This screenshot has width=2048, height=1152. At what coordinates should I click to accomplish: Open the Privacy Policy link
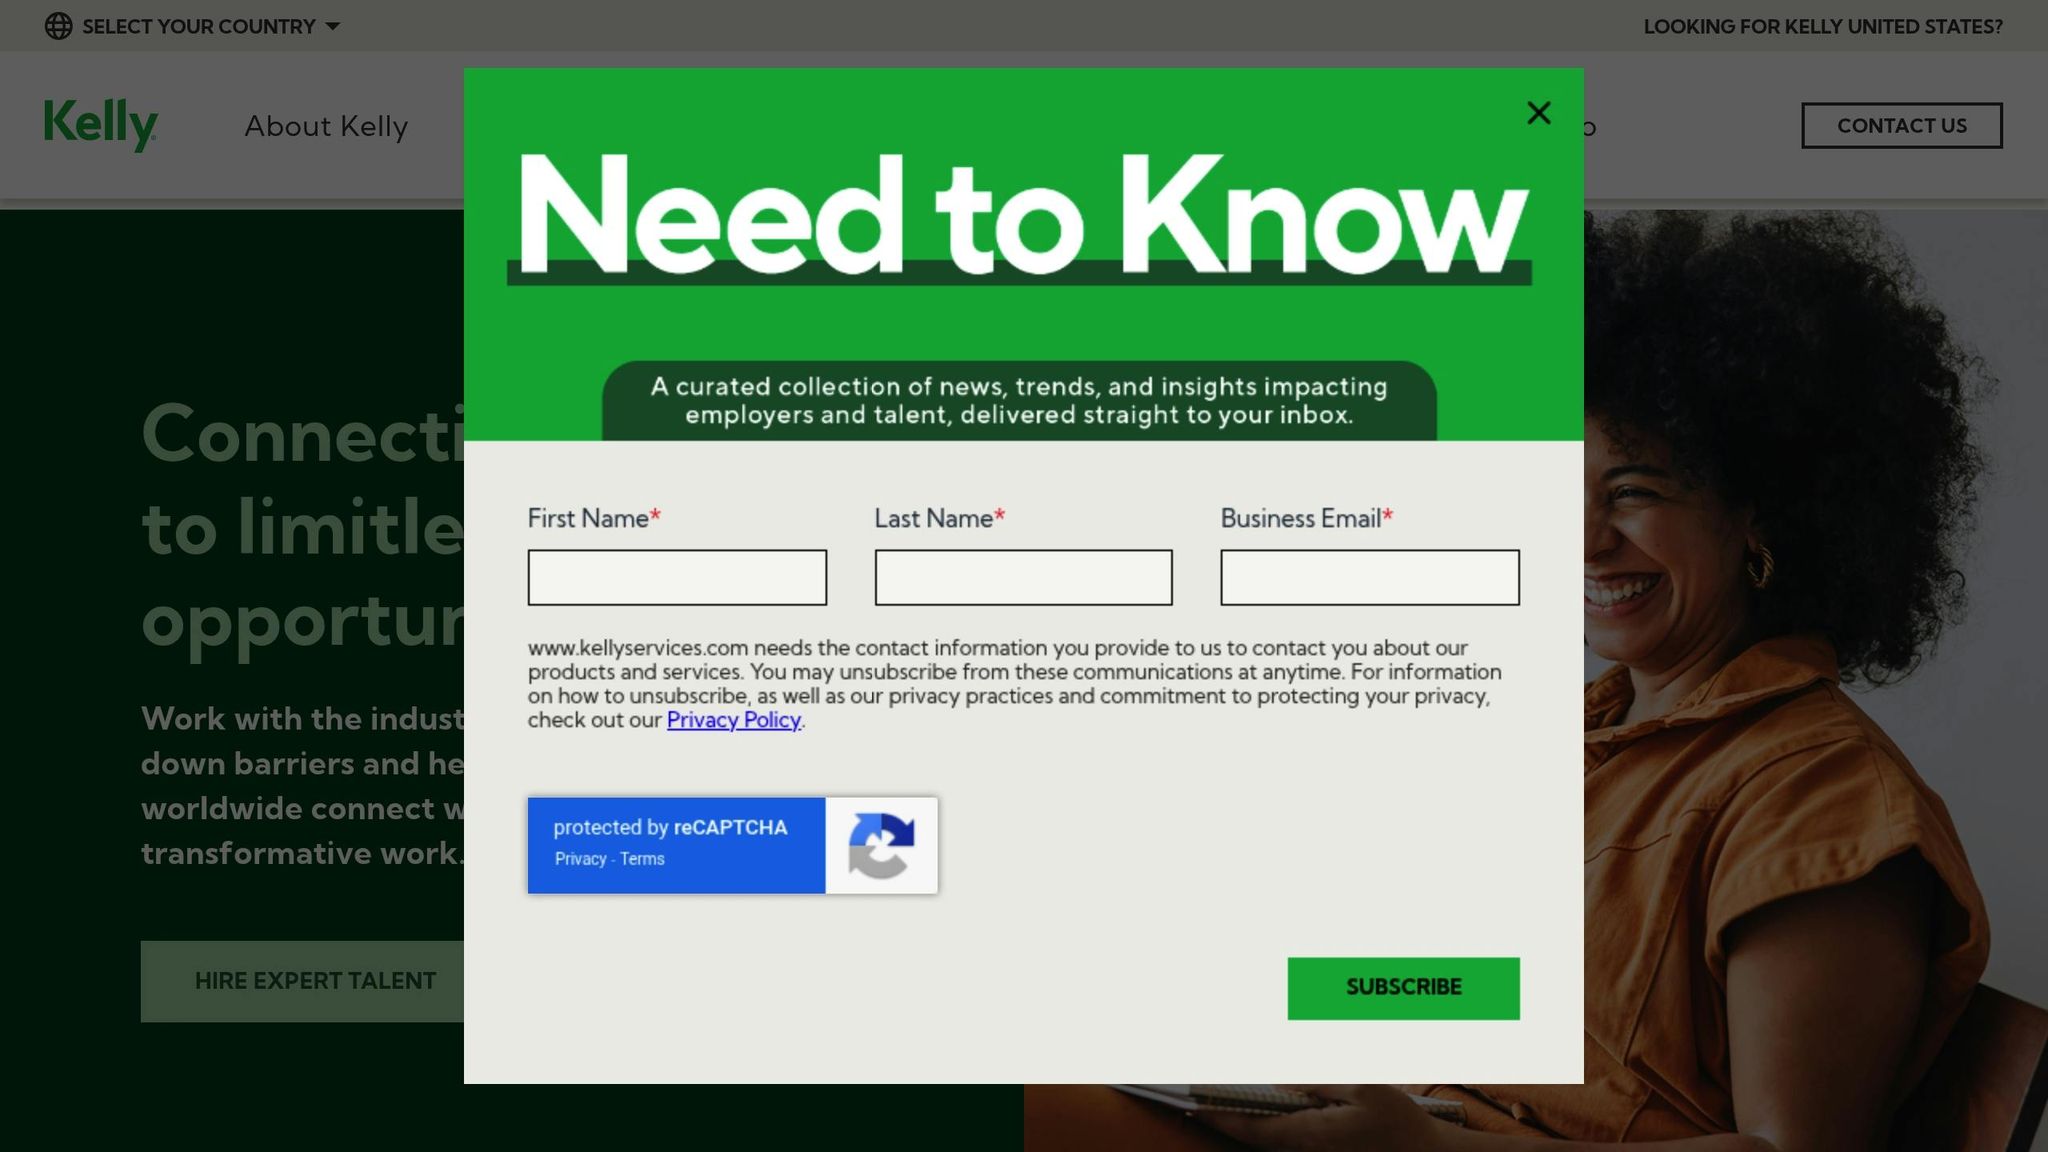click(x=734, y=720)
